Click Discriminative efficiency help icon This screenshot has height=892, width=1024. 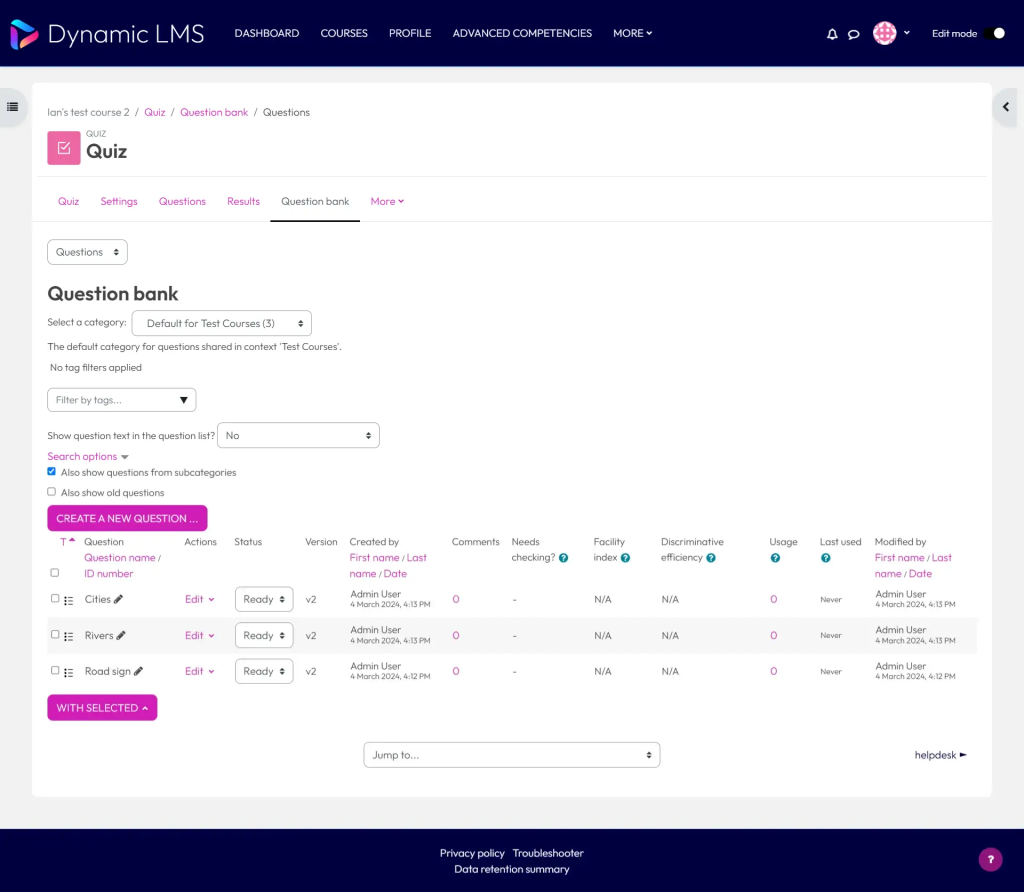click(711, 558)
